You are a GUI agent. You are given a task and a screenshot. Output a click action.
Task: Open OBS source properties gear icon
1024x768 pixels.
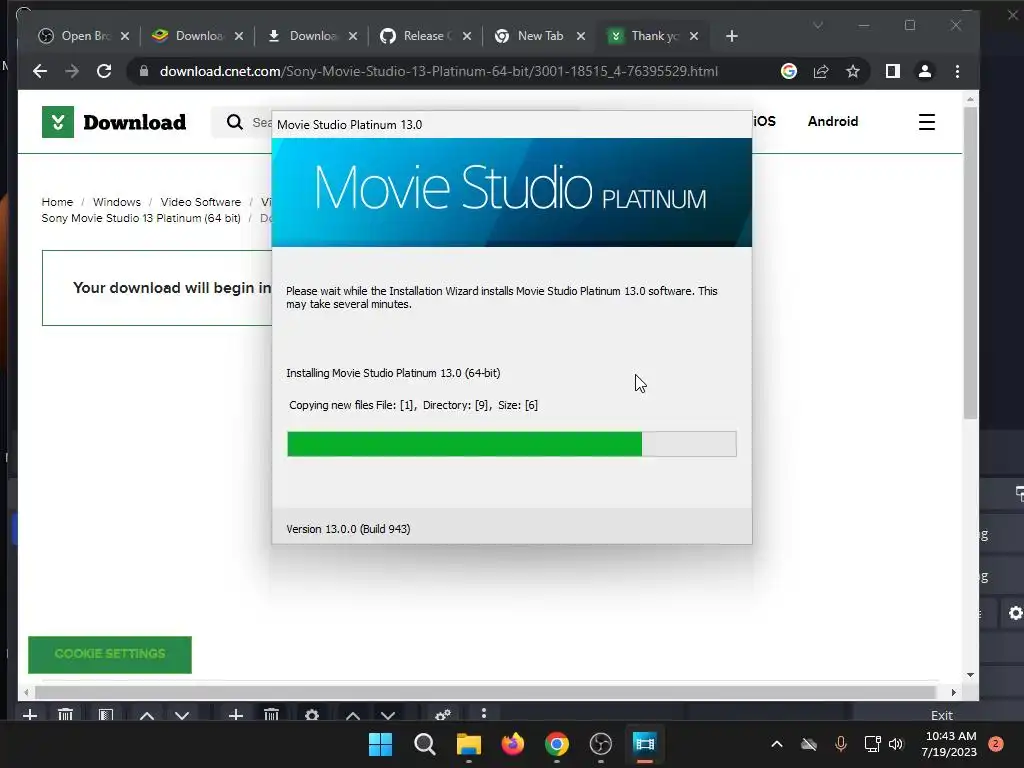tap(312, 715)
